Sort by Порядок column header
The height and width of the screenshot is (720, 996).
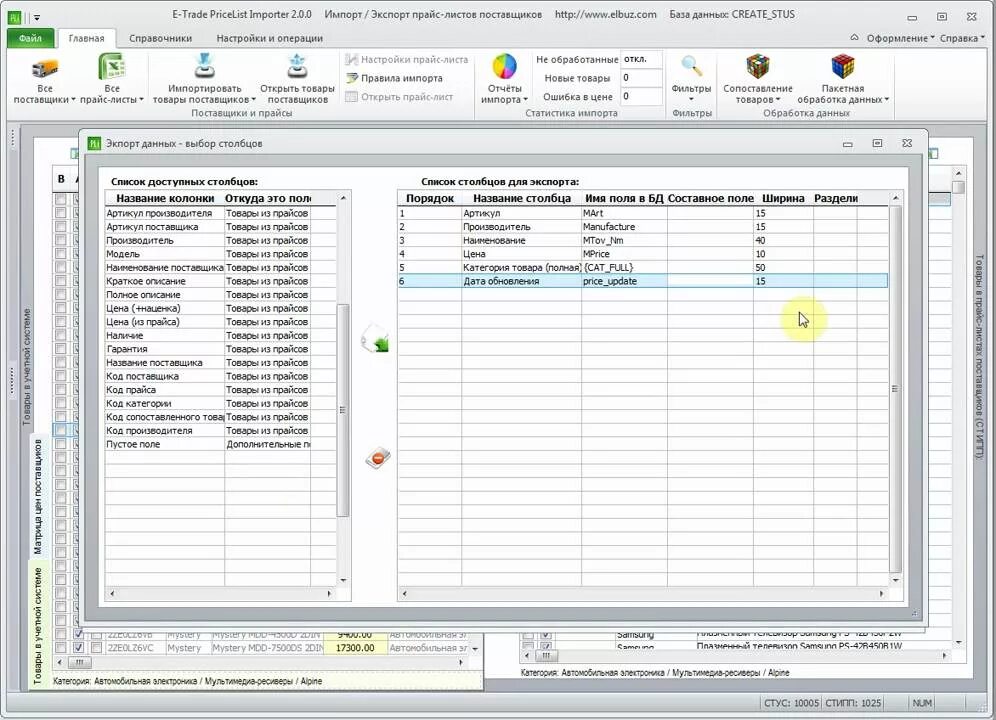[x=429, y=198]
